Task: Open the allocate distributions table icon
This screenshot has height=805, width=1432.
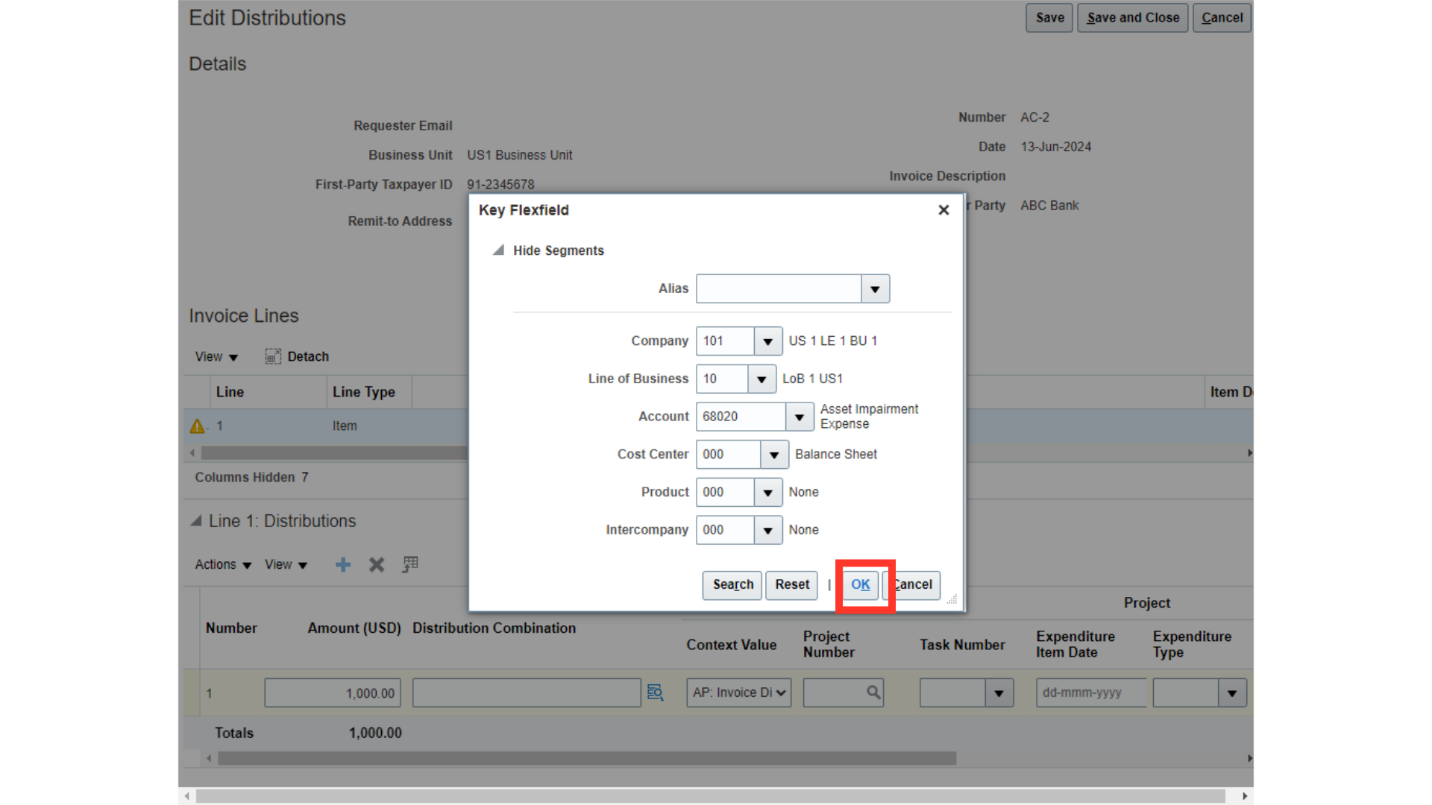Action: coord(410,565)
